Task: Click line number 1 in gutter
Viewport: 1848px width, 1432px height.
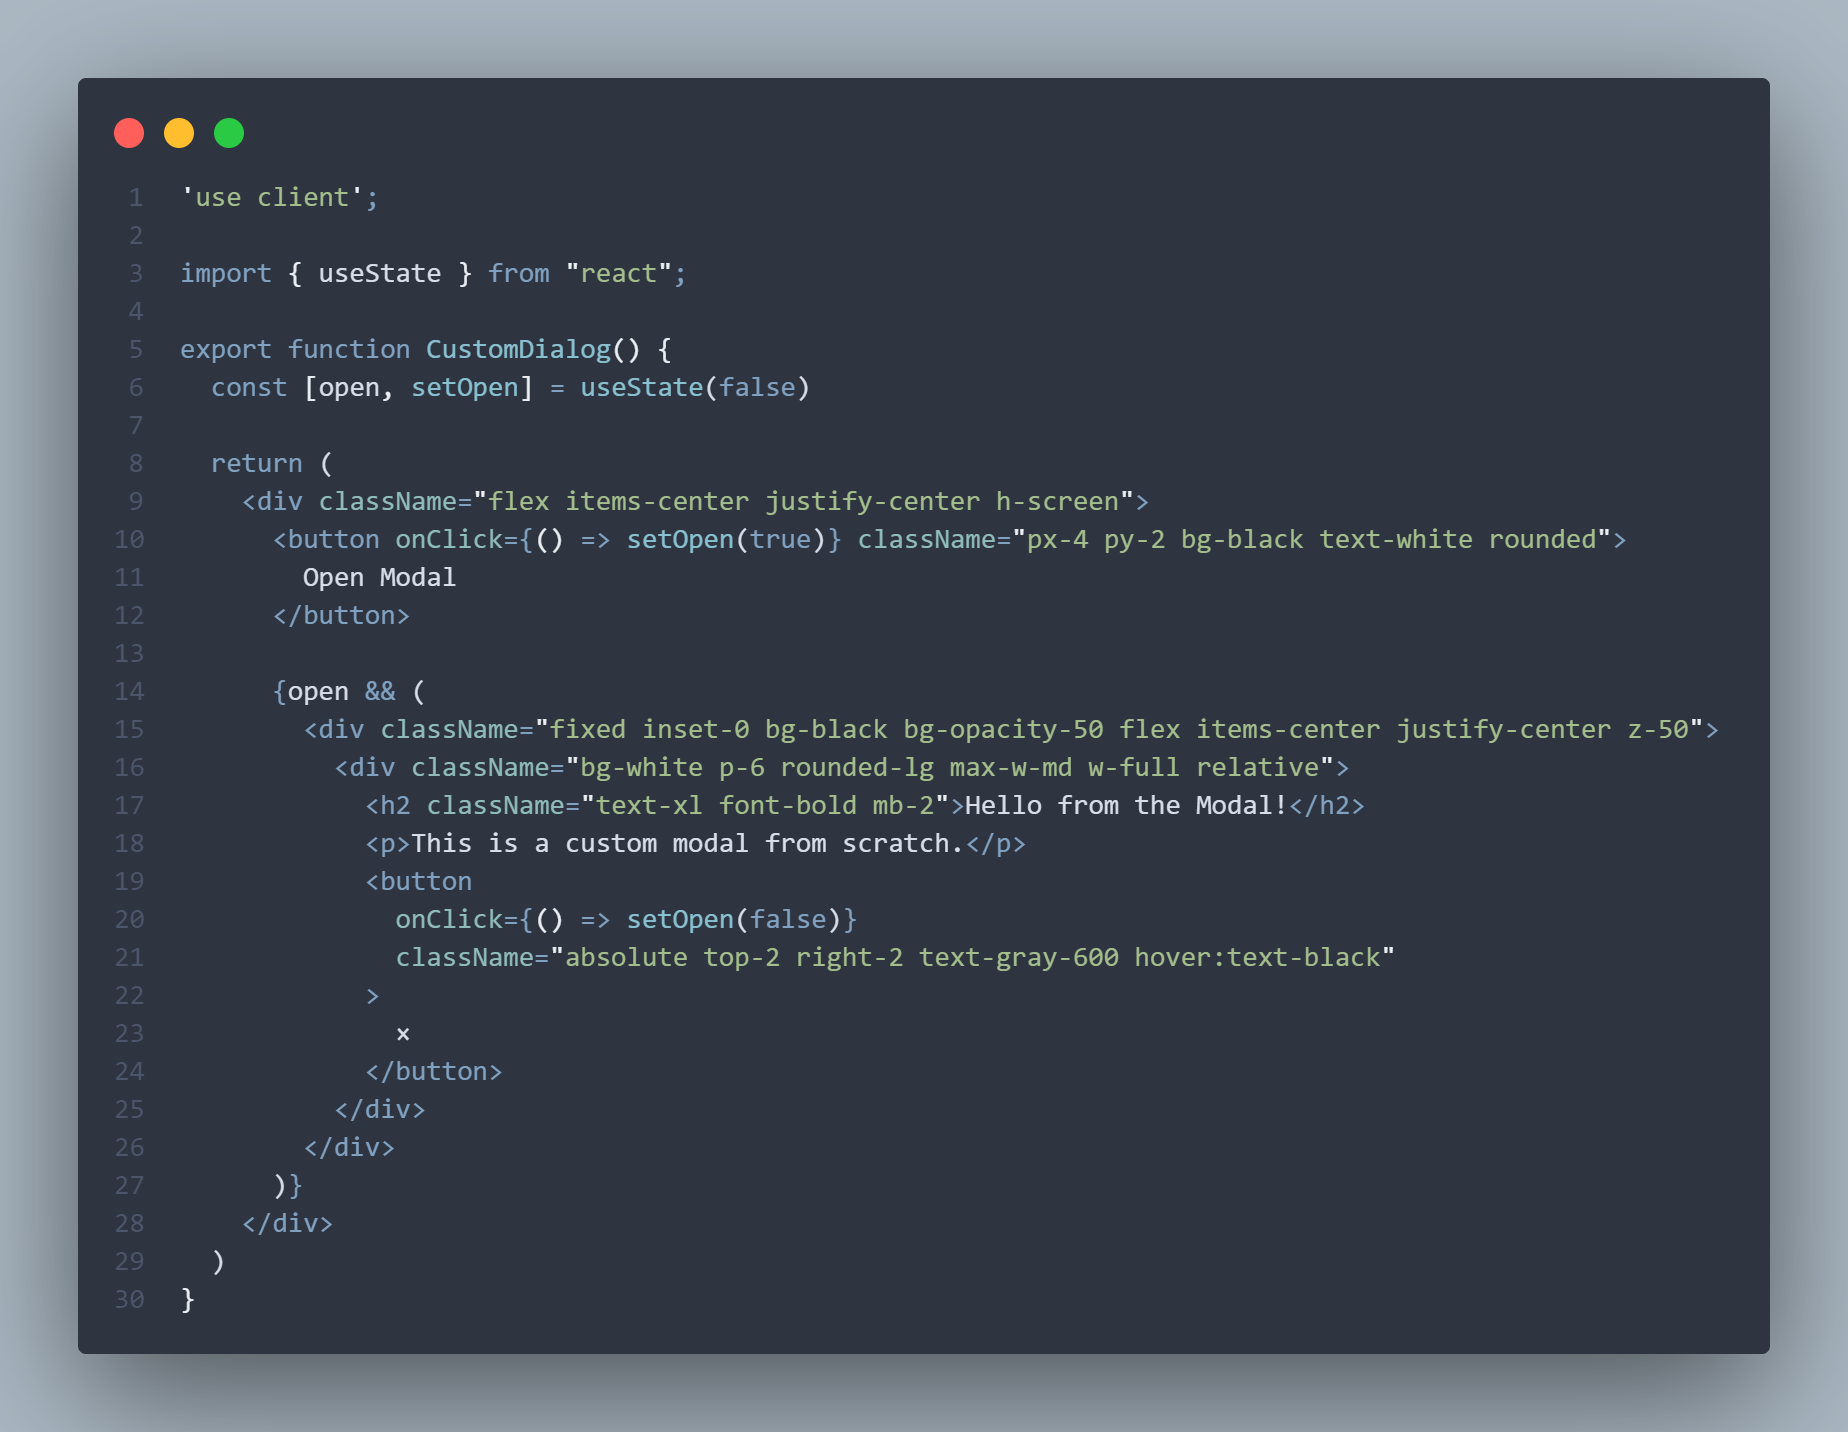Action: [135, 198]
